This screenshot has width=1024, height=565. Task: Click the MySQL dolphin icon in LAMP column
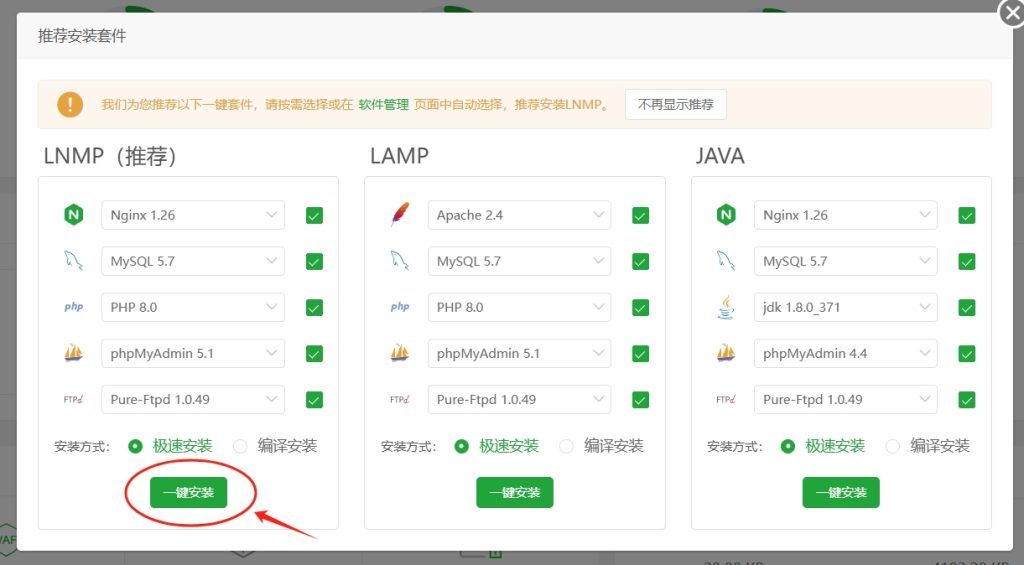coord(400,261)
